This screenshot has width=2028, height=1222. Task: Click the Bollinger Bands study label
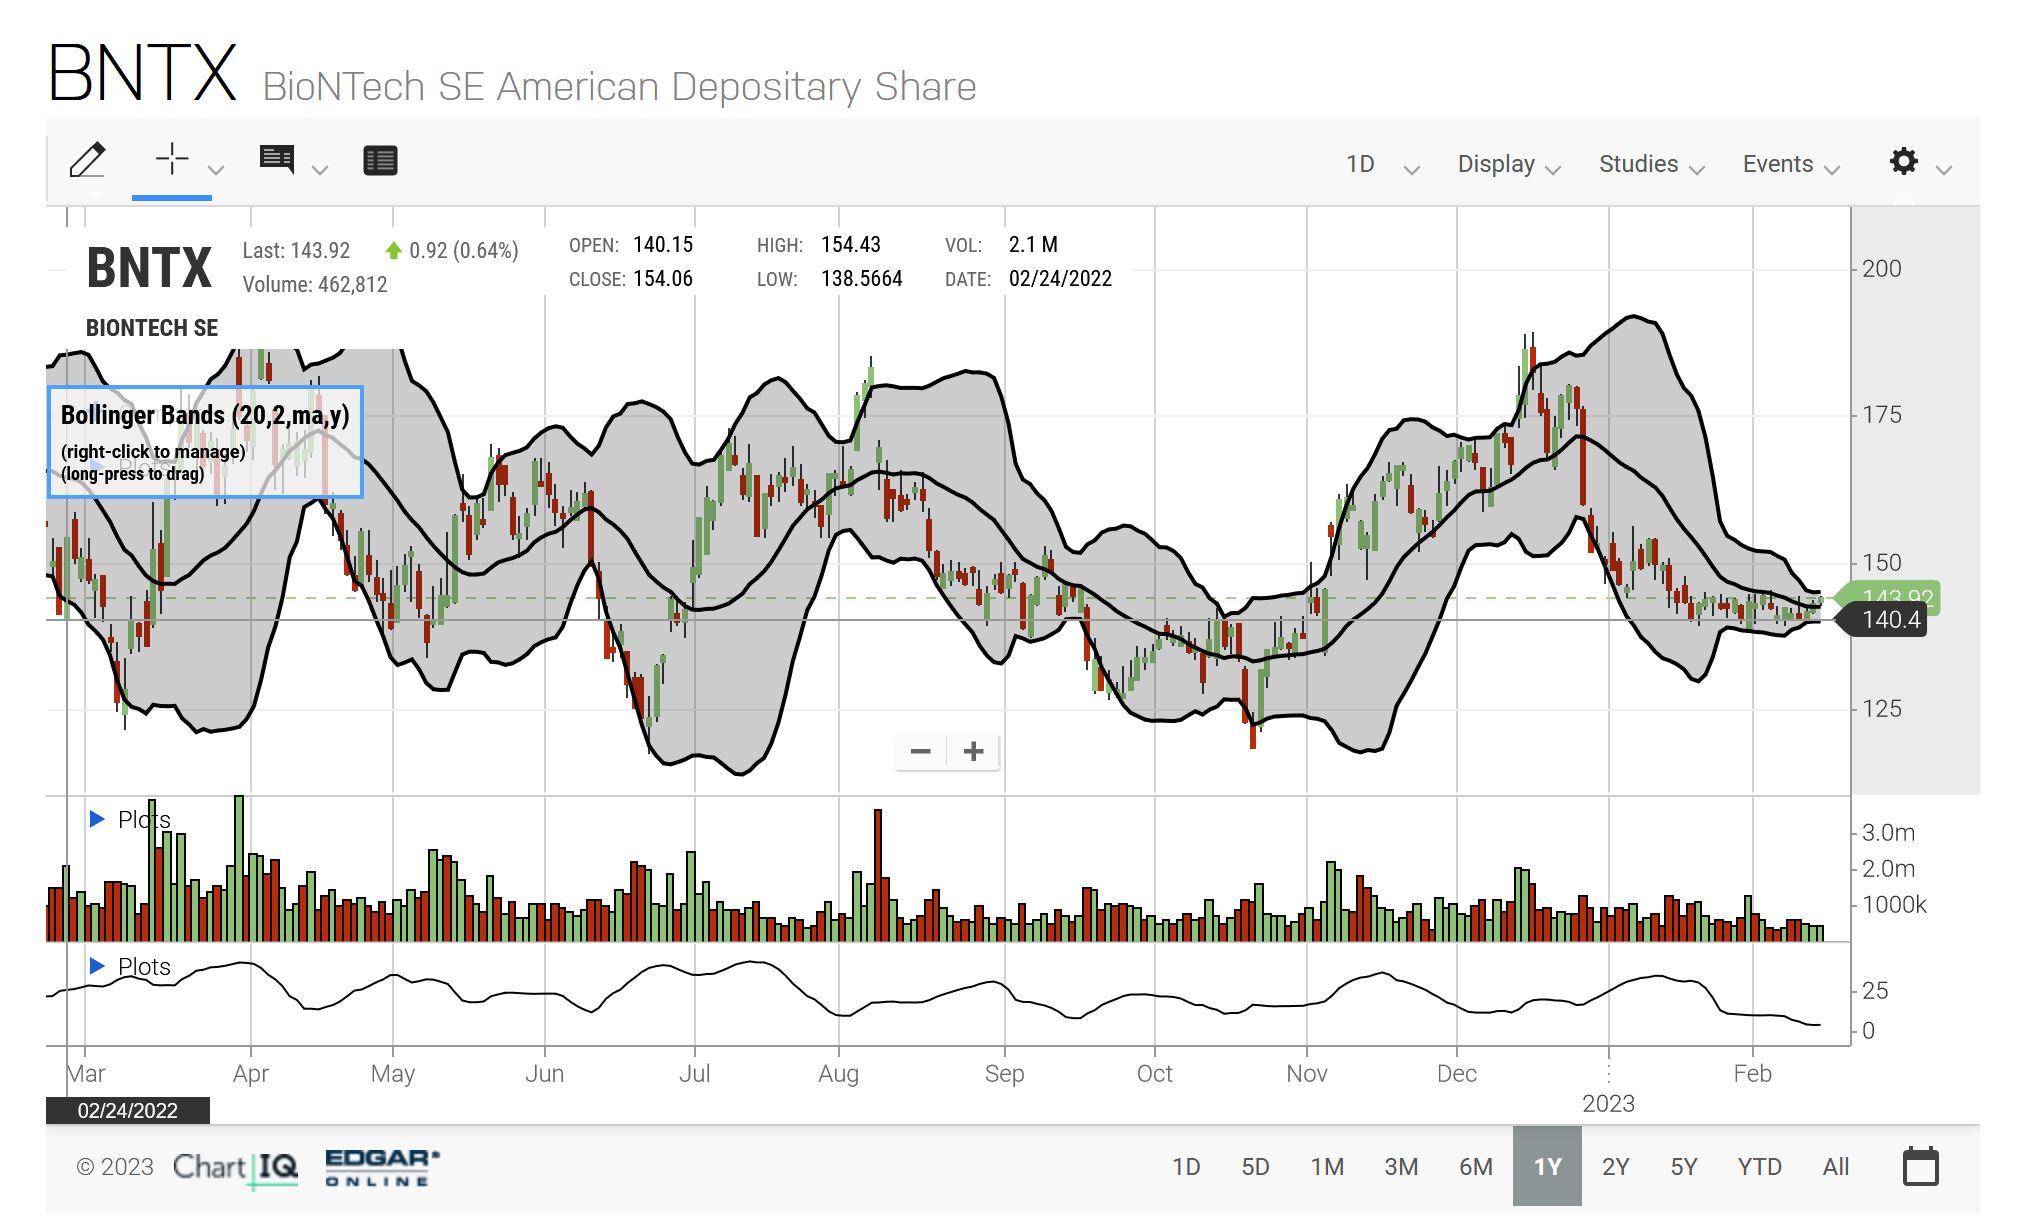pyautogui.click(x=205, y=416)
